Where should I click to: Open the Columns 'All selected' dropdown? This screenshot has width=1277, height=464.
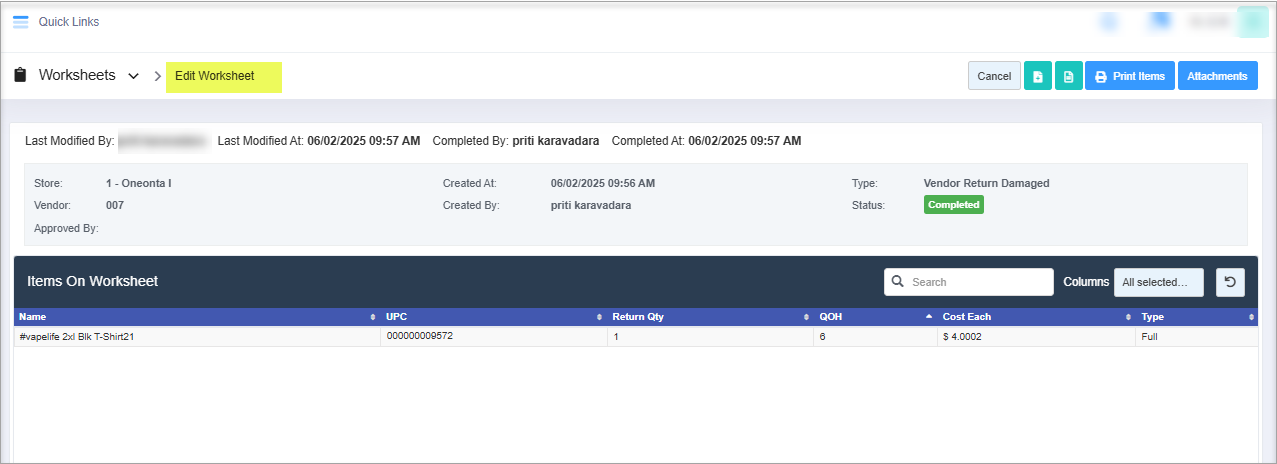(1159, 282)
